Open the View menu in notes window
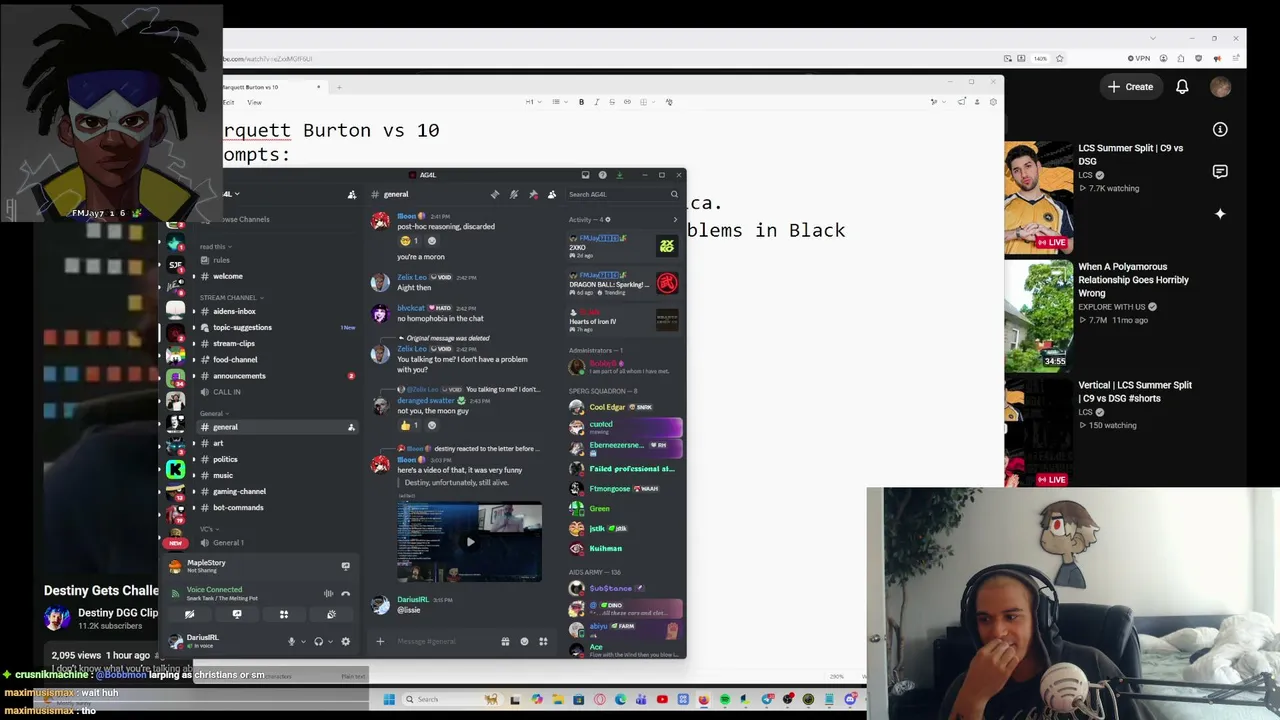Image resolution: width=1280 pixels, height=720 pixels. coord(254,102)
